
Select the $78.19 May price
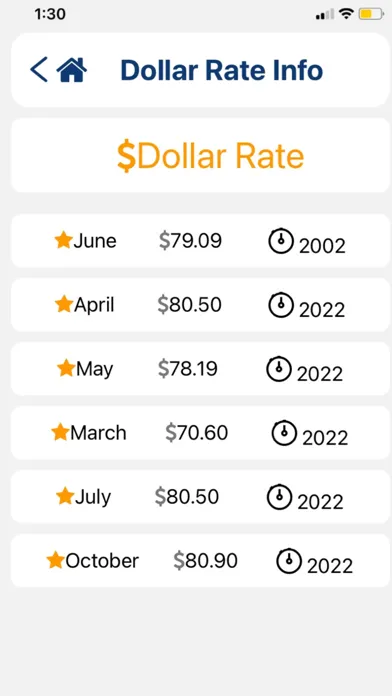(188, 368)
